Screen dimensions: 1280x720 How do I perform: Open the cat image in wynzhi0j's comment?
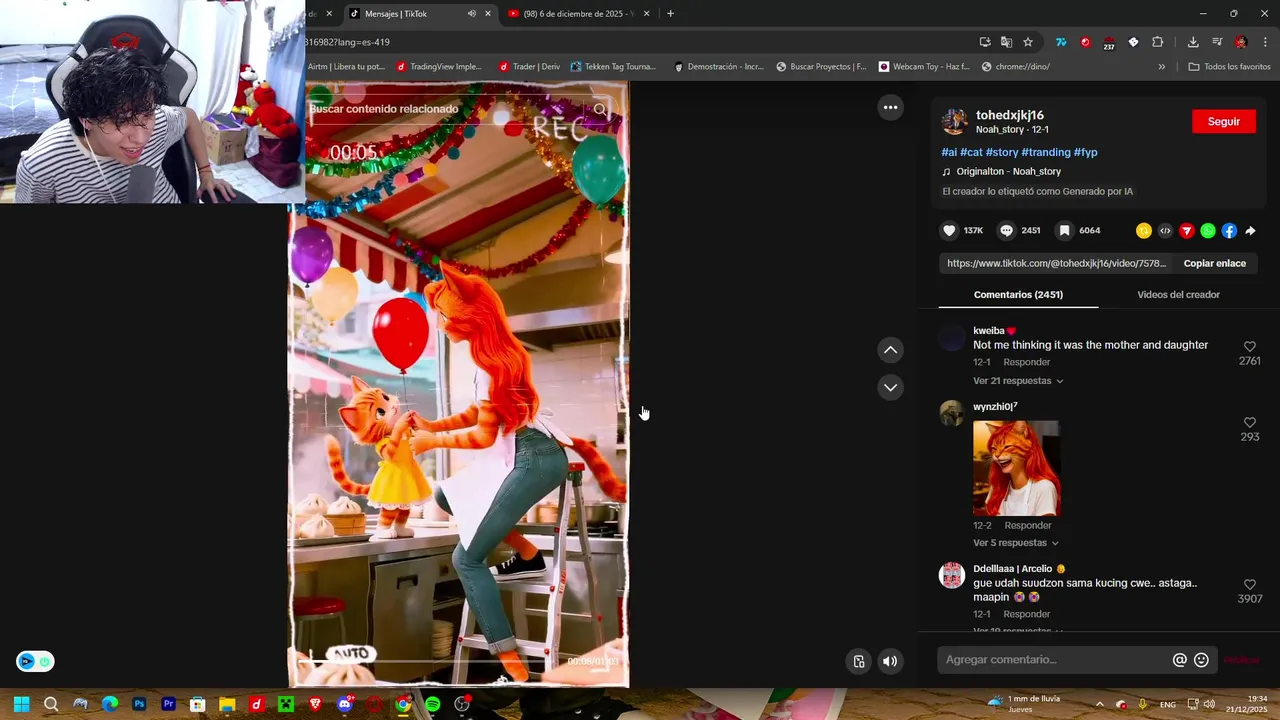pyautogui.click(x=1016, y=468)
